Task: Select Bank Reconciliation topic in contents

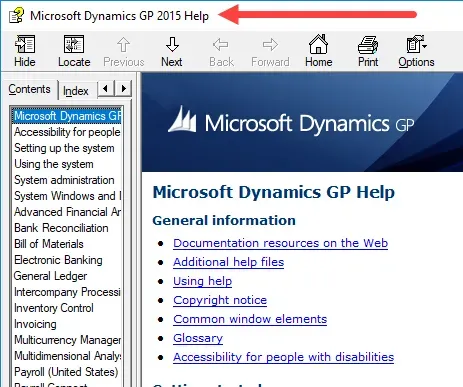Action: tap(61, 228)
